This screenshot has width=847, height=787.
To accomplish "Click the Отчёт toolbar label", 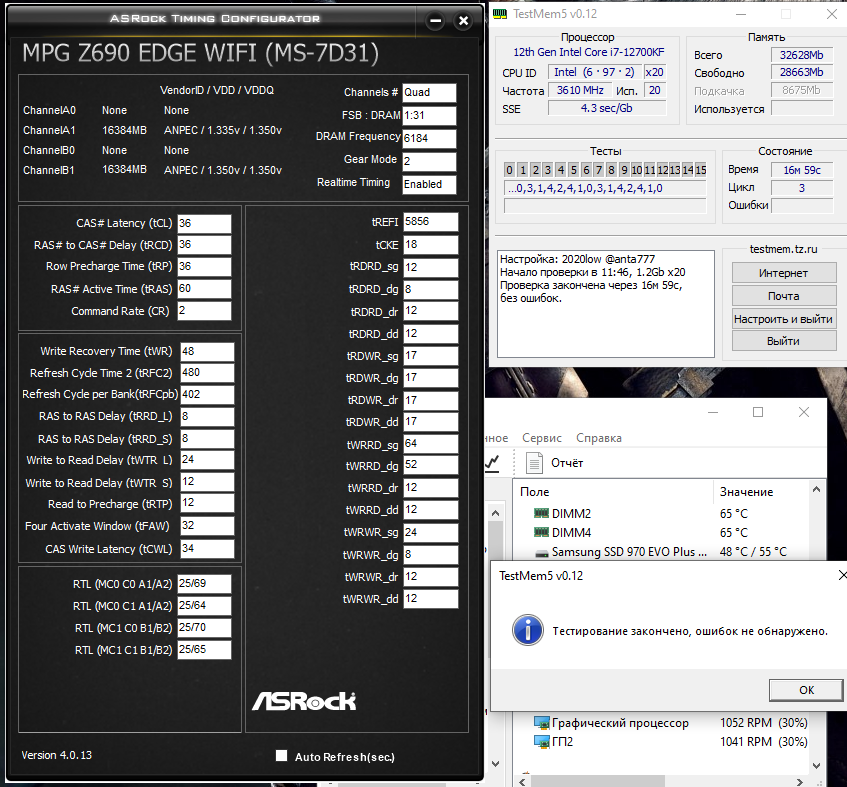I will (x=567, y=463).
